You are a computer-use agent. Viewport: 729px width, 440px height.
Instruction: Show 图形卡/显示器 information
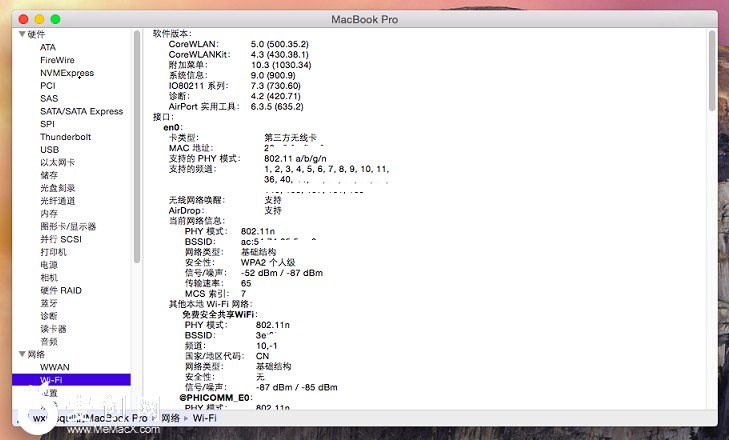pyautogui.click(x=68, y=226)
